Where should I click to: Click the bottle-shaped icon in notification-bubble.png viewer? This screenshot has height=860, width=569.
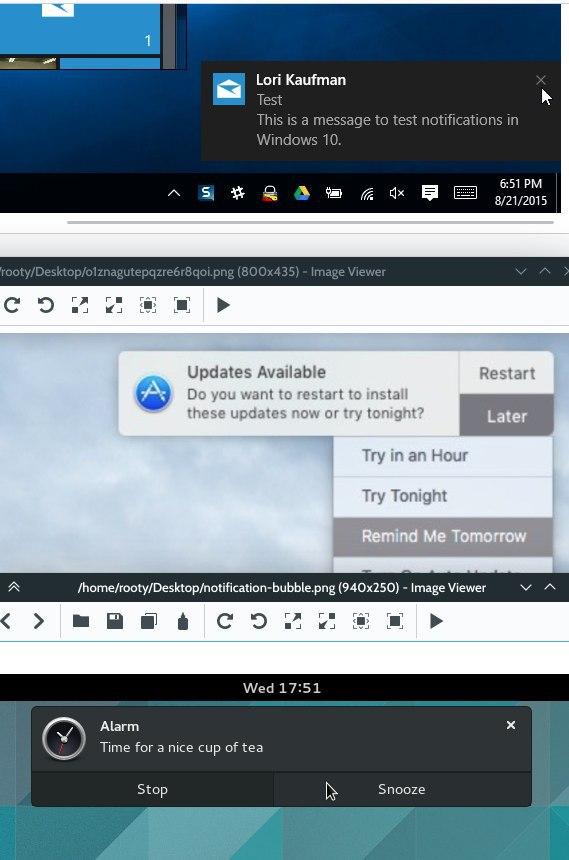183,621
